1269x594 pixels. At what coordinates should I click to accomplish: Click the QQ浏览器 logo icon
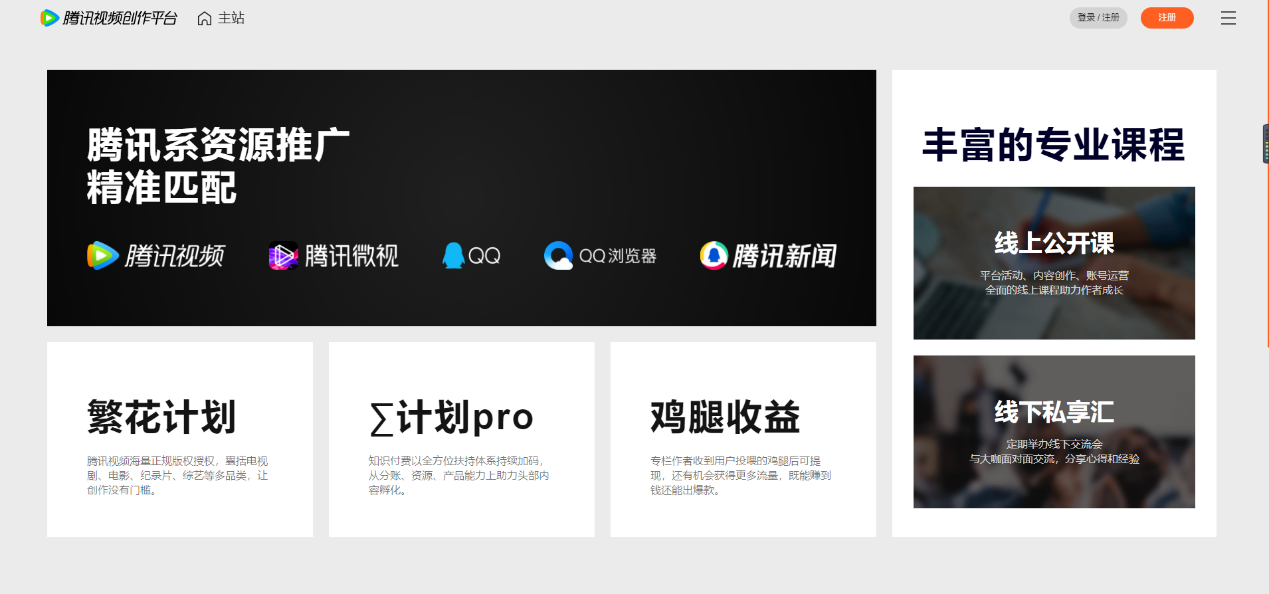(x=558, y=256)
